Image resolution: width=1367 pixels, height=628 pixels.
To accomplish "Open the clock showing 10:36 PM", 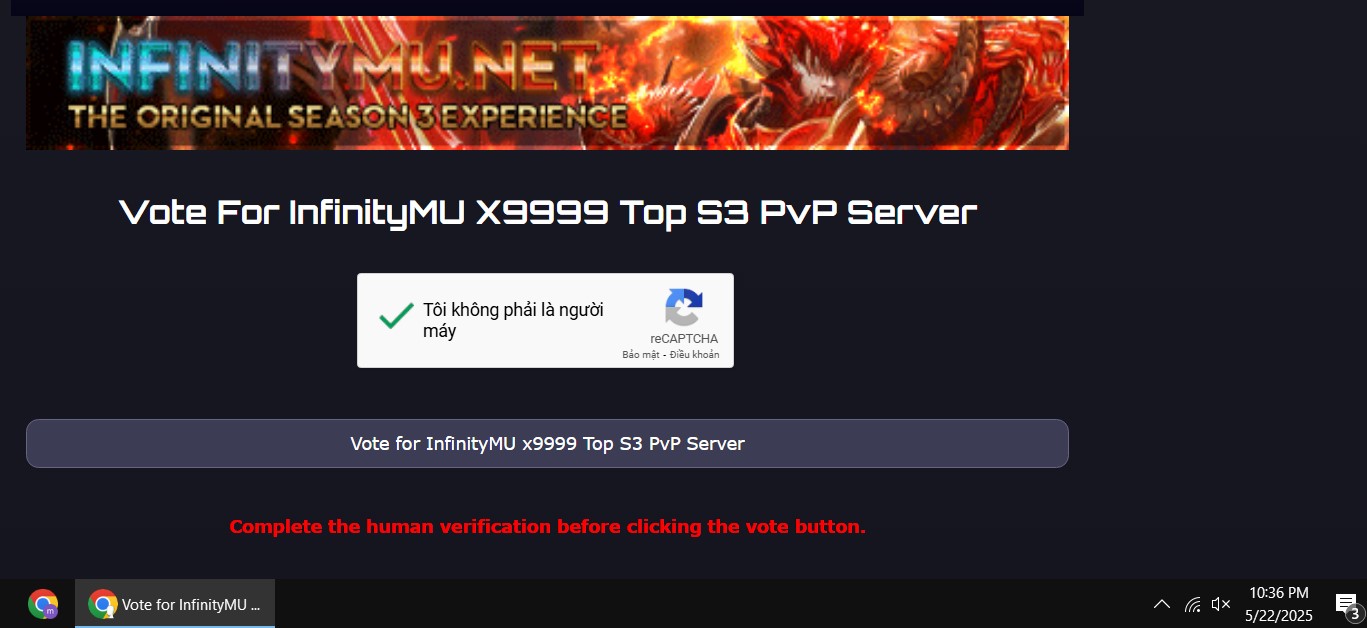I will tap(1278, 593).
